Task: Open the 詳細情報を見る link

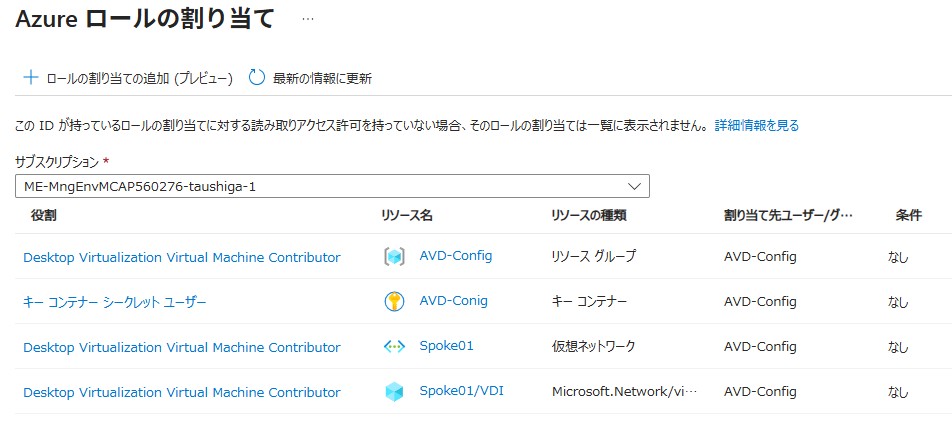Action: click(756, 126)
